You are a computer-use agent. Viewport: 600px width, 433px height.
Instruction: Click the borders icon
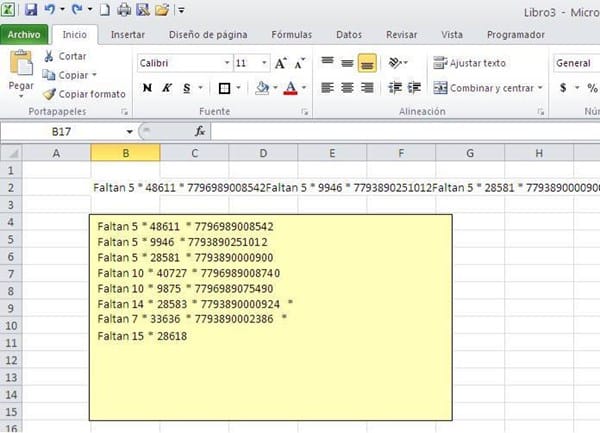224,88
